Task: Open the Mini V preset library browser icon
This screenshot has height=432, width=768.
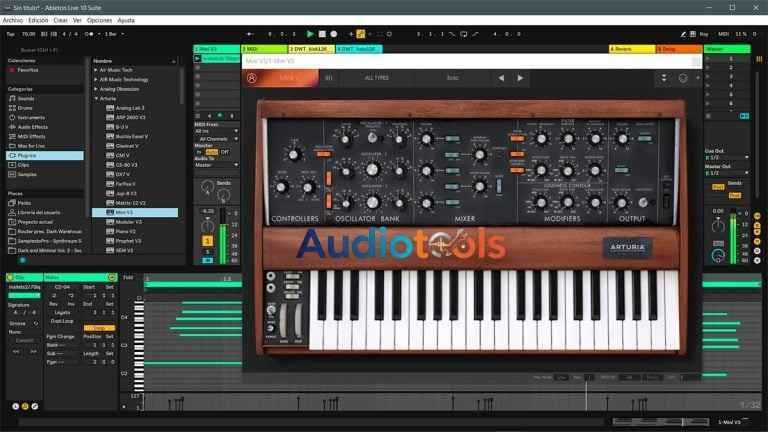Action: (329, 78)
